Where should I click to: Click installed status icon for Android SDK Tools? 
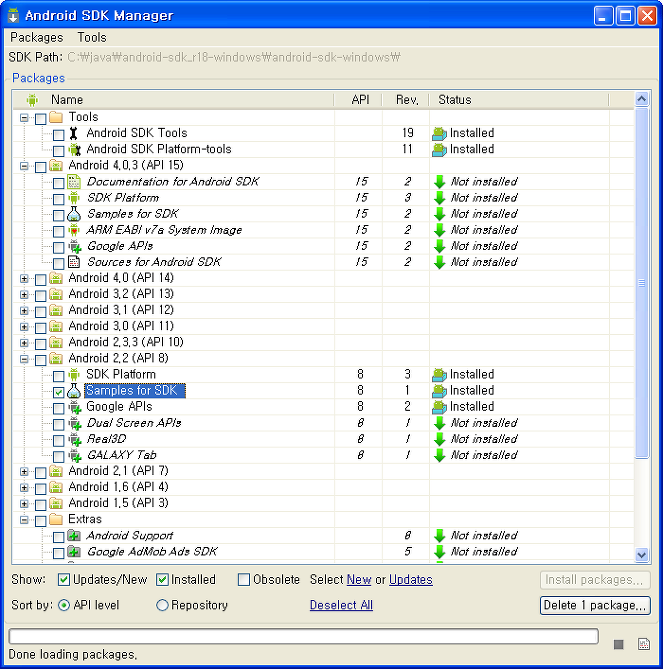[x=439, y=134]
